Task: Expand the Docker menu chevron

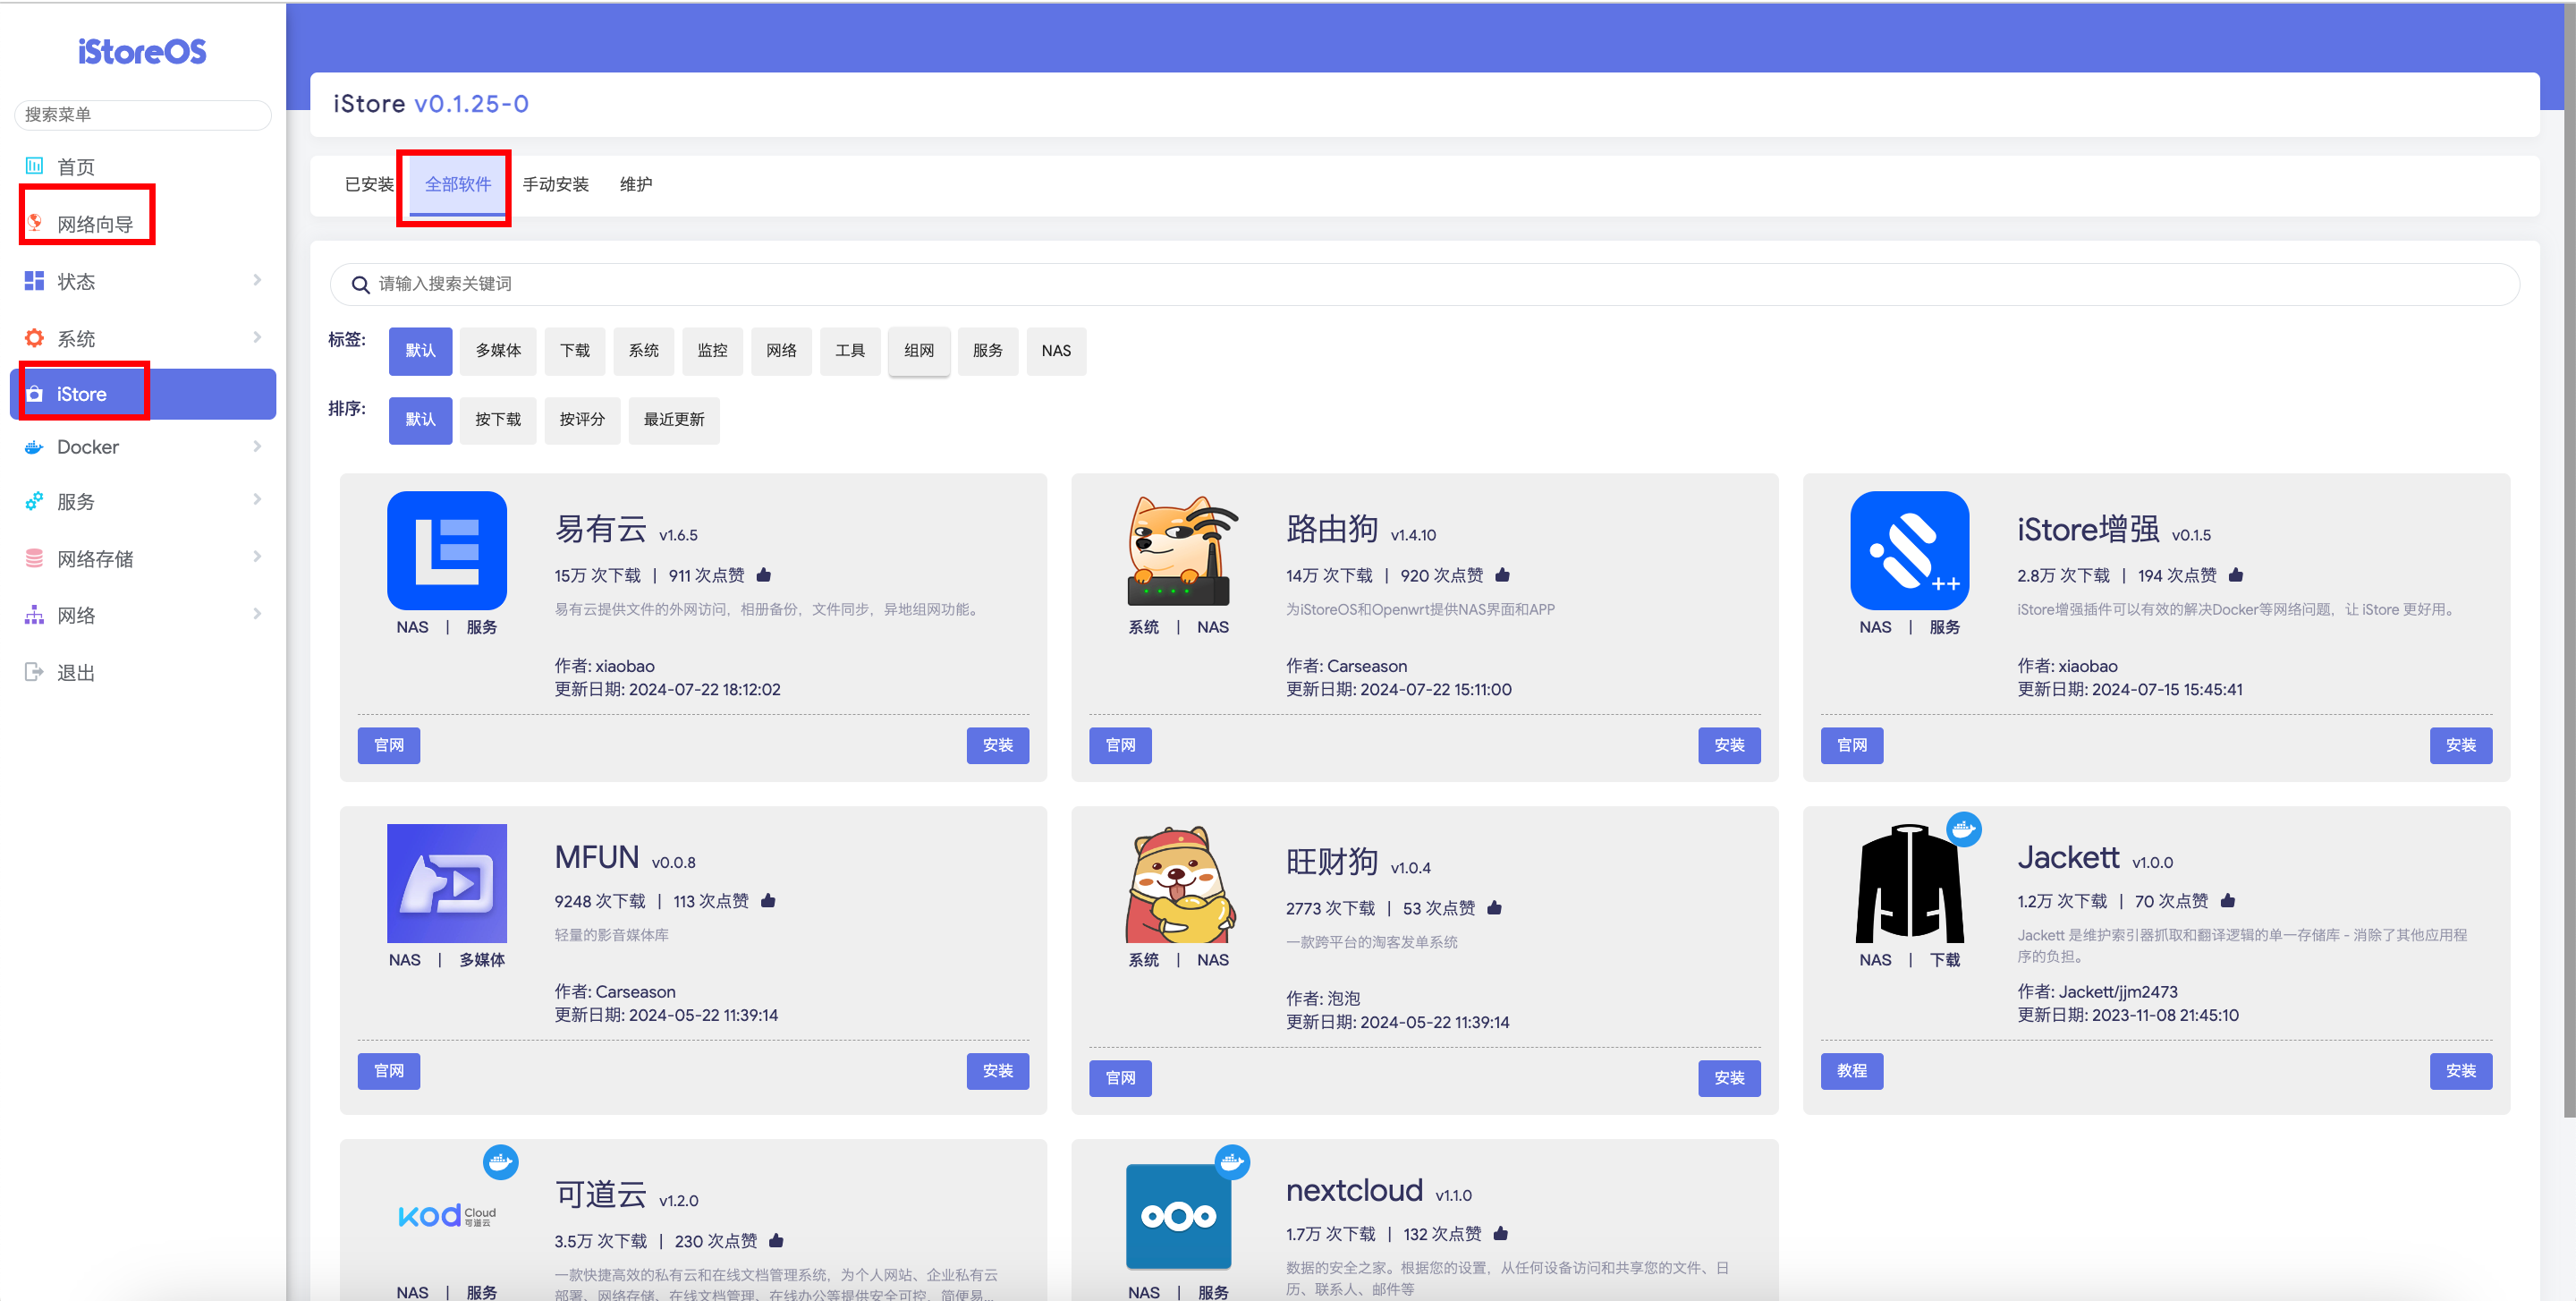Action: (x=257, y=446)
